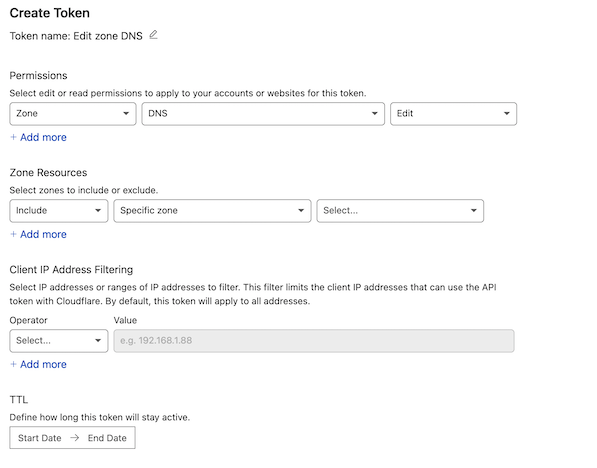Click the Create Token heading
This screenshot has width=597, height=468.
(x=49, y=13)
